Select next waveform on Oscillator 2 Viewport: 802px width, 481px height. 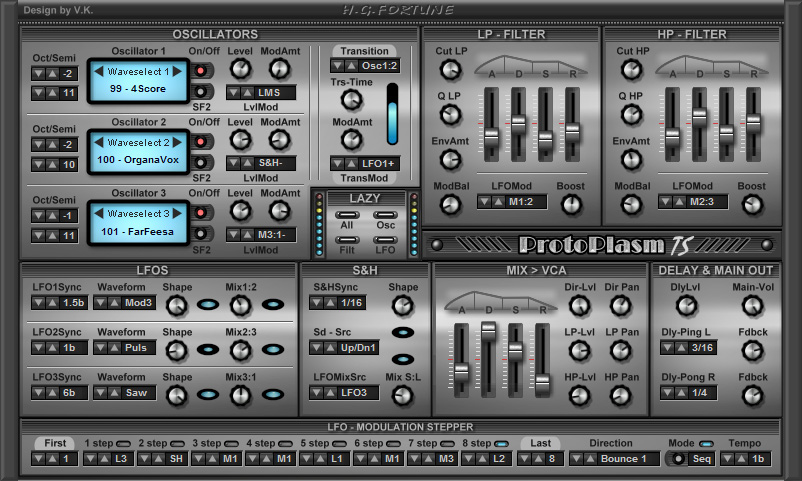click(177, 142)
